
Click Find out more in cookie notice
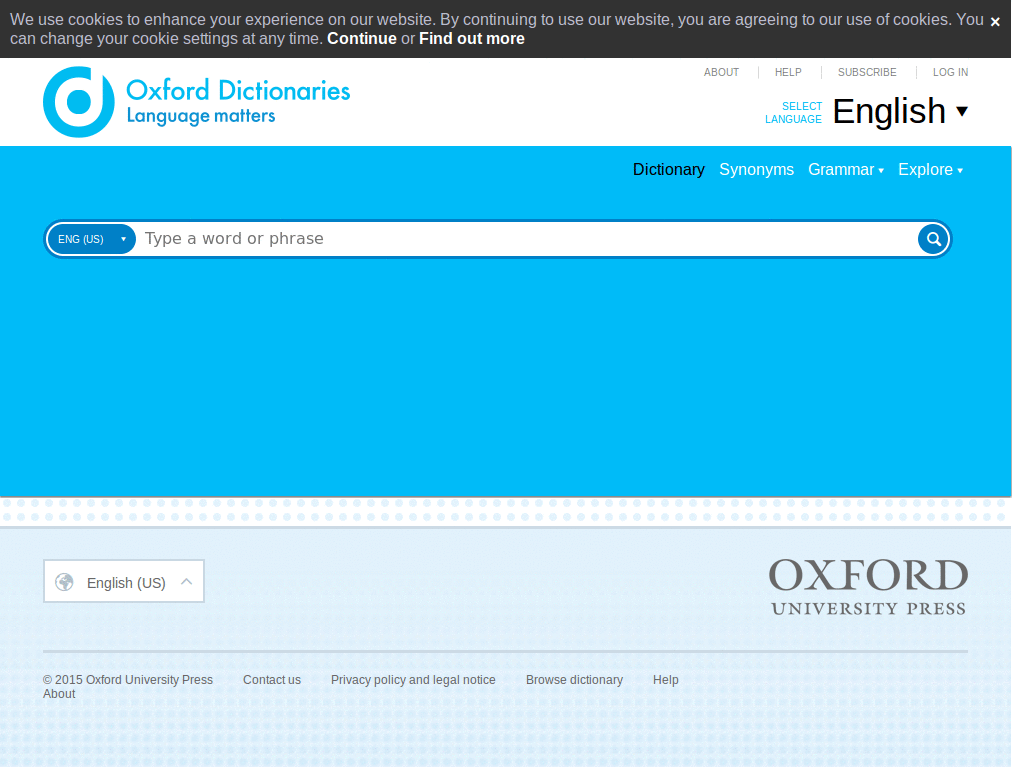pyautogui.click(x=472, y=39)
